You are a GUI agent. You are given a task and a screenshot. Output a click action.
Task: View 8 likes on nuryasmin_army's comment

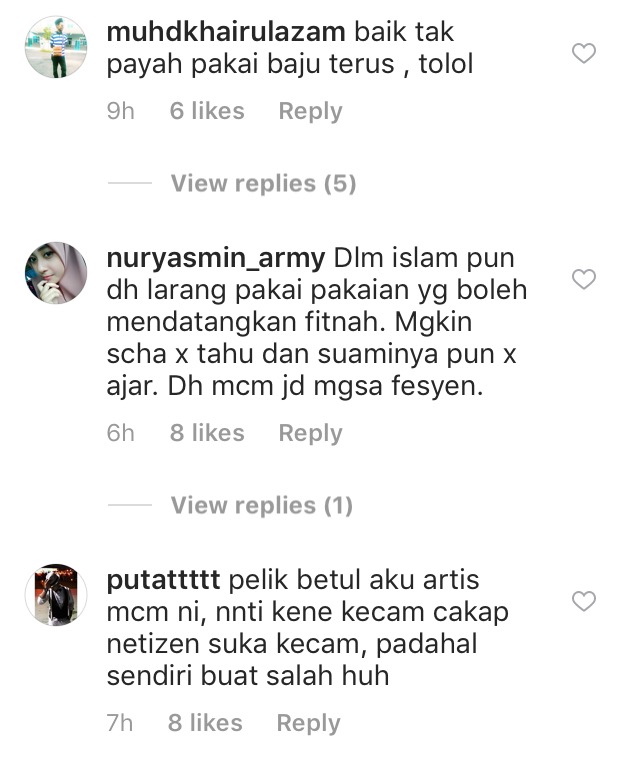(207, 433)
